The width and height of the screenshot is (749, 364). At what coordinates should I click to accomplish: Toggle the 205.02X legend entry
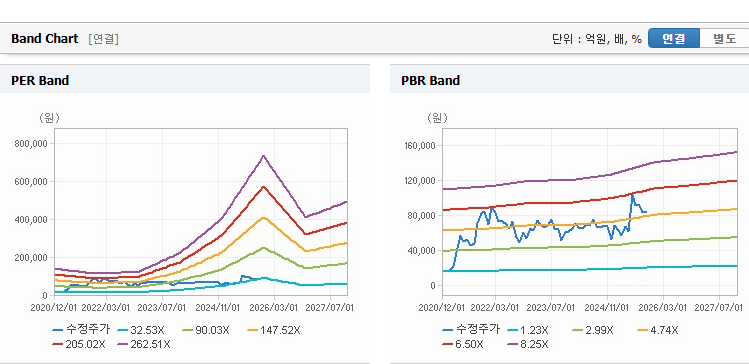click(x=79, y=344)
